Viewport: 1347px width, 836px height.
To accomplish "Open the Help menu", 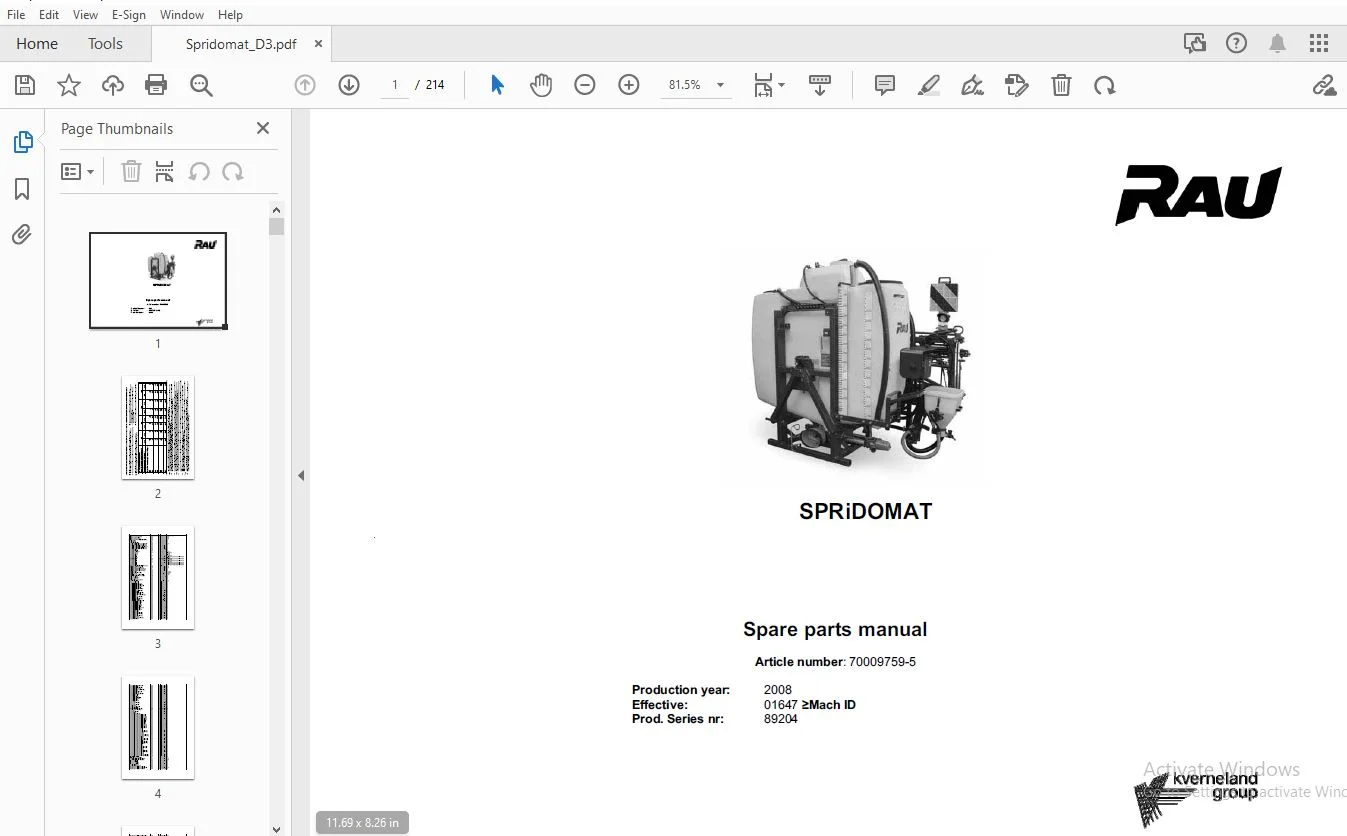I will (230, 14).
